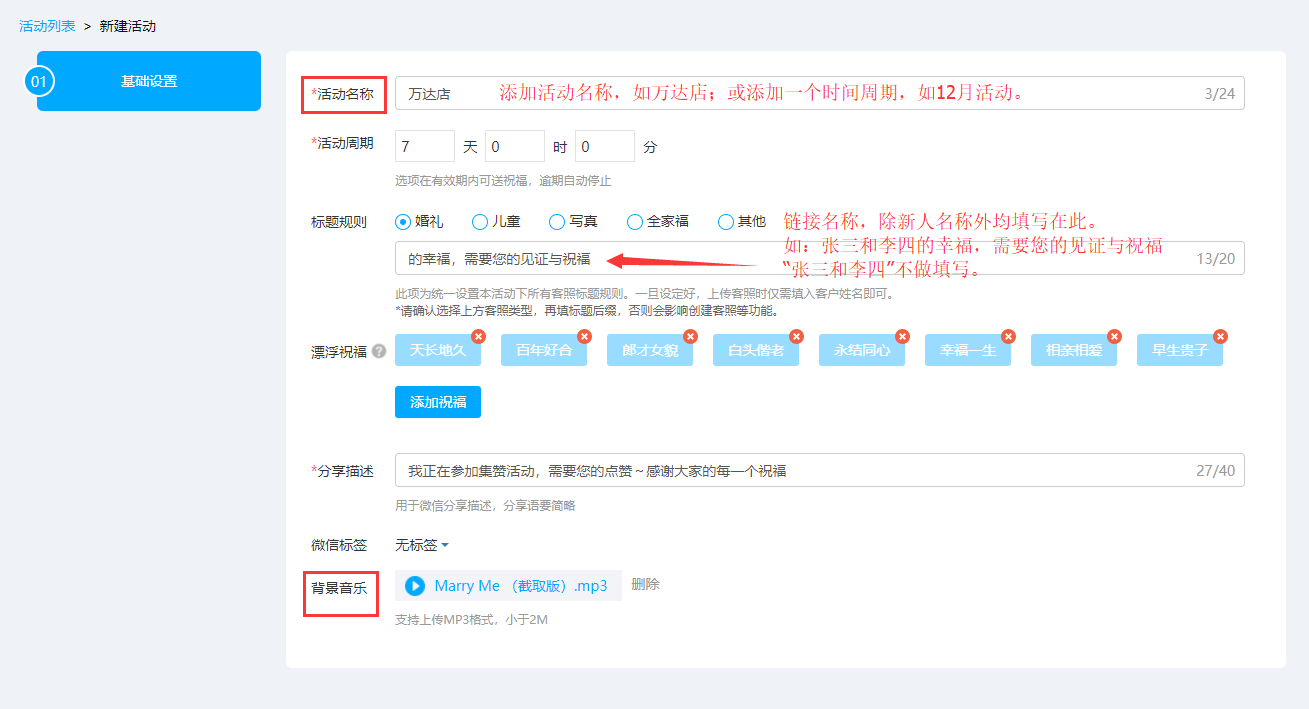The image size is (1309, 709).
Task: Click the activity period days field
Action: point(425,146)
